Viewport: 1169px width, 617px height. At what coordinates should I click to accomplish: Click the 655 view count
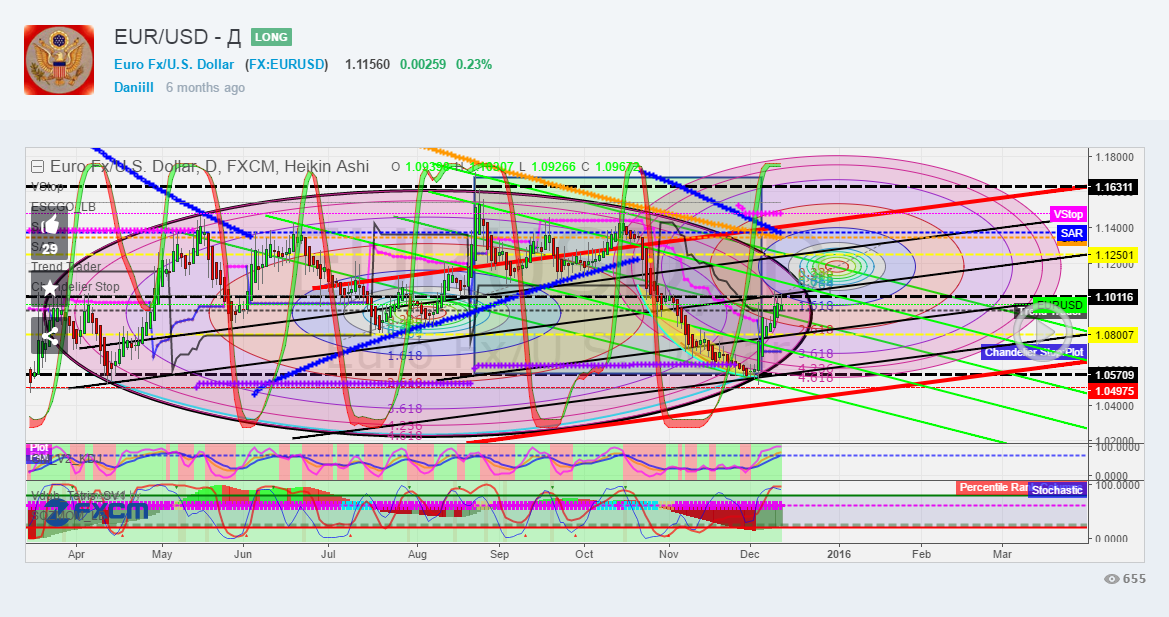coord(1135,579)
